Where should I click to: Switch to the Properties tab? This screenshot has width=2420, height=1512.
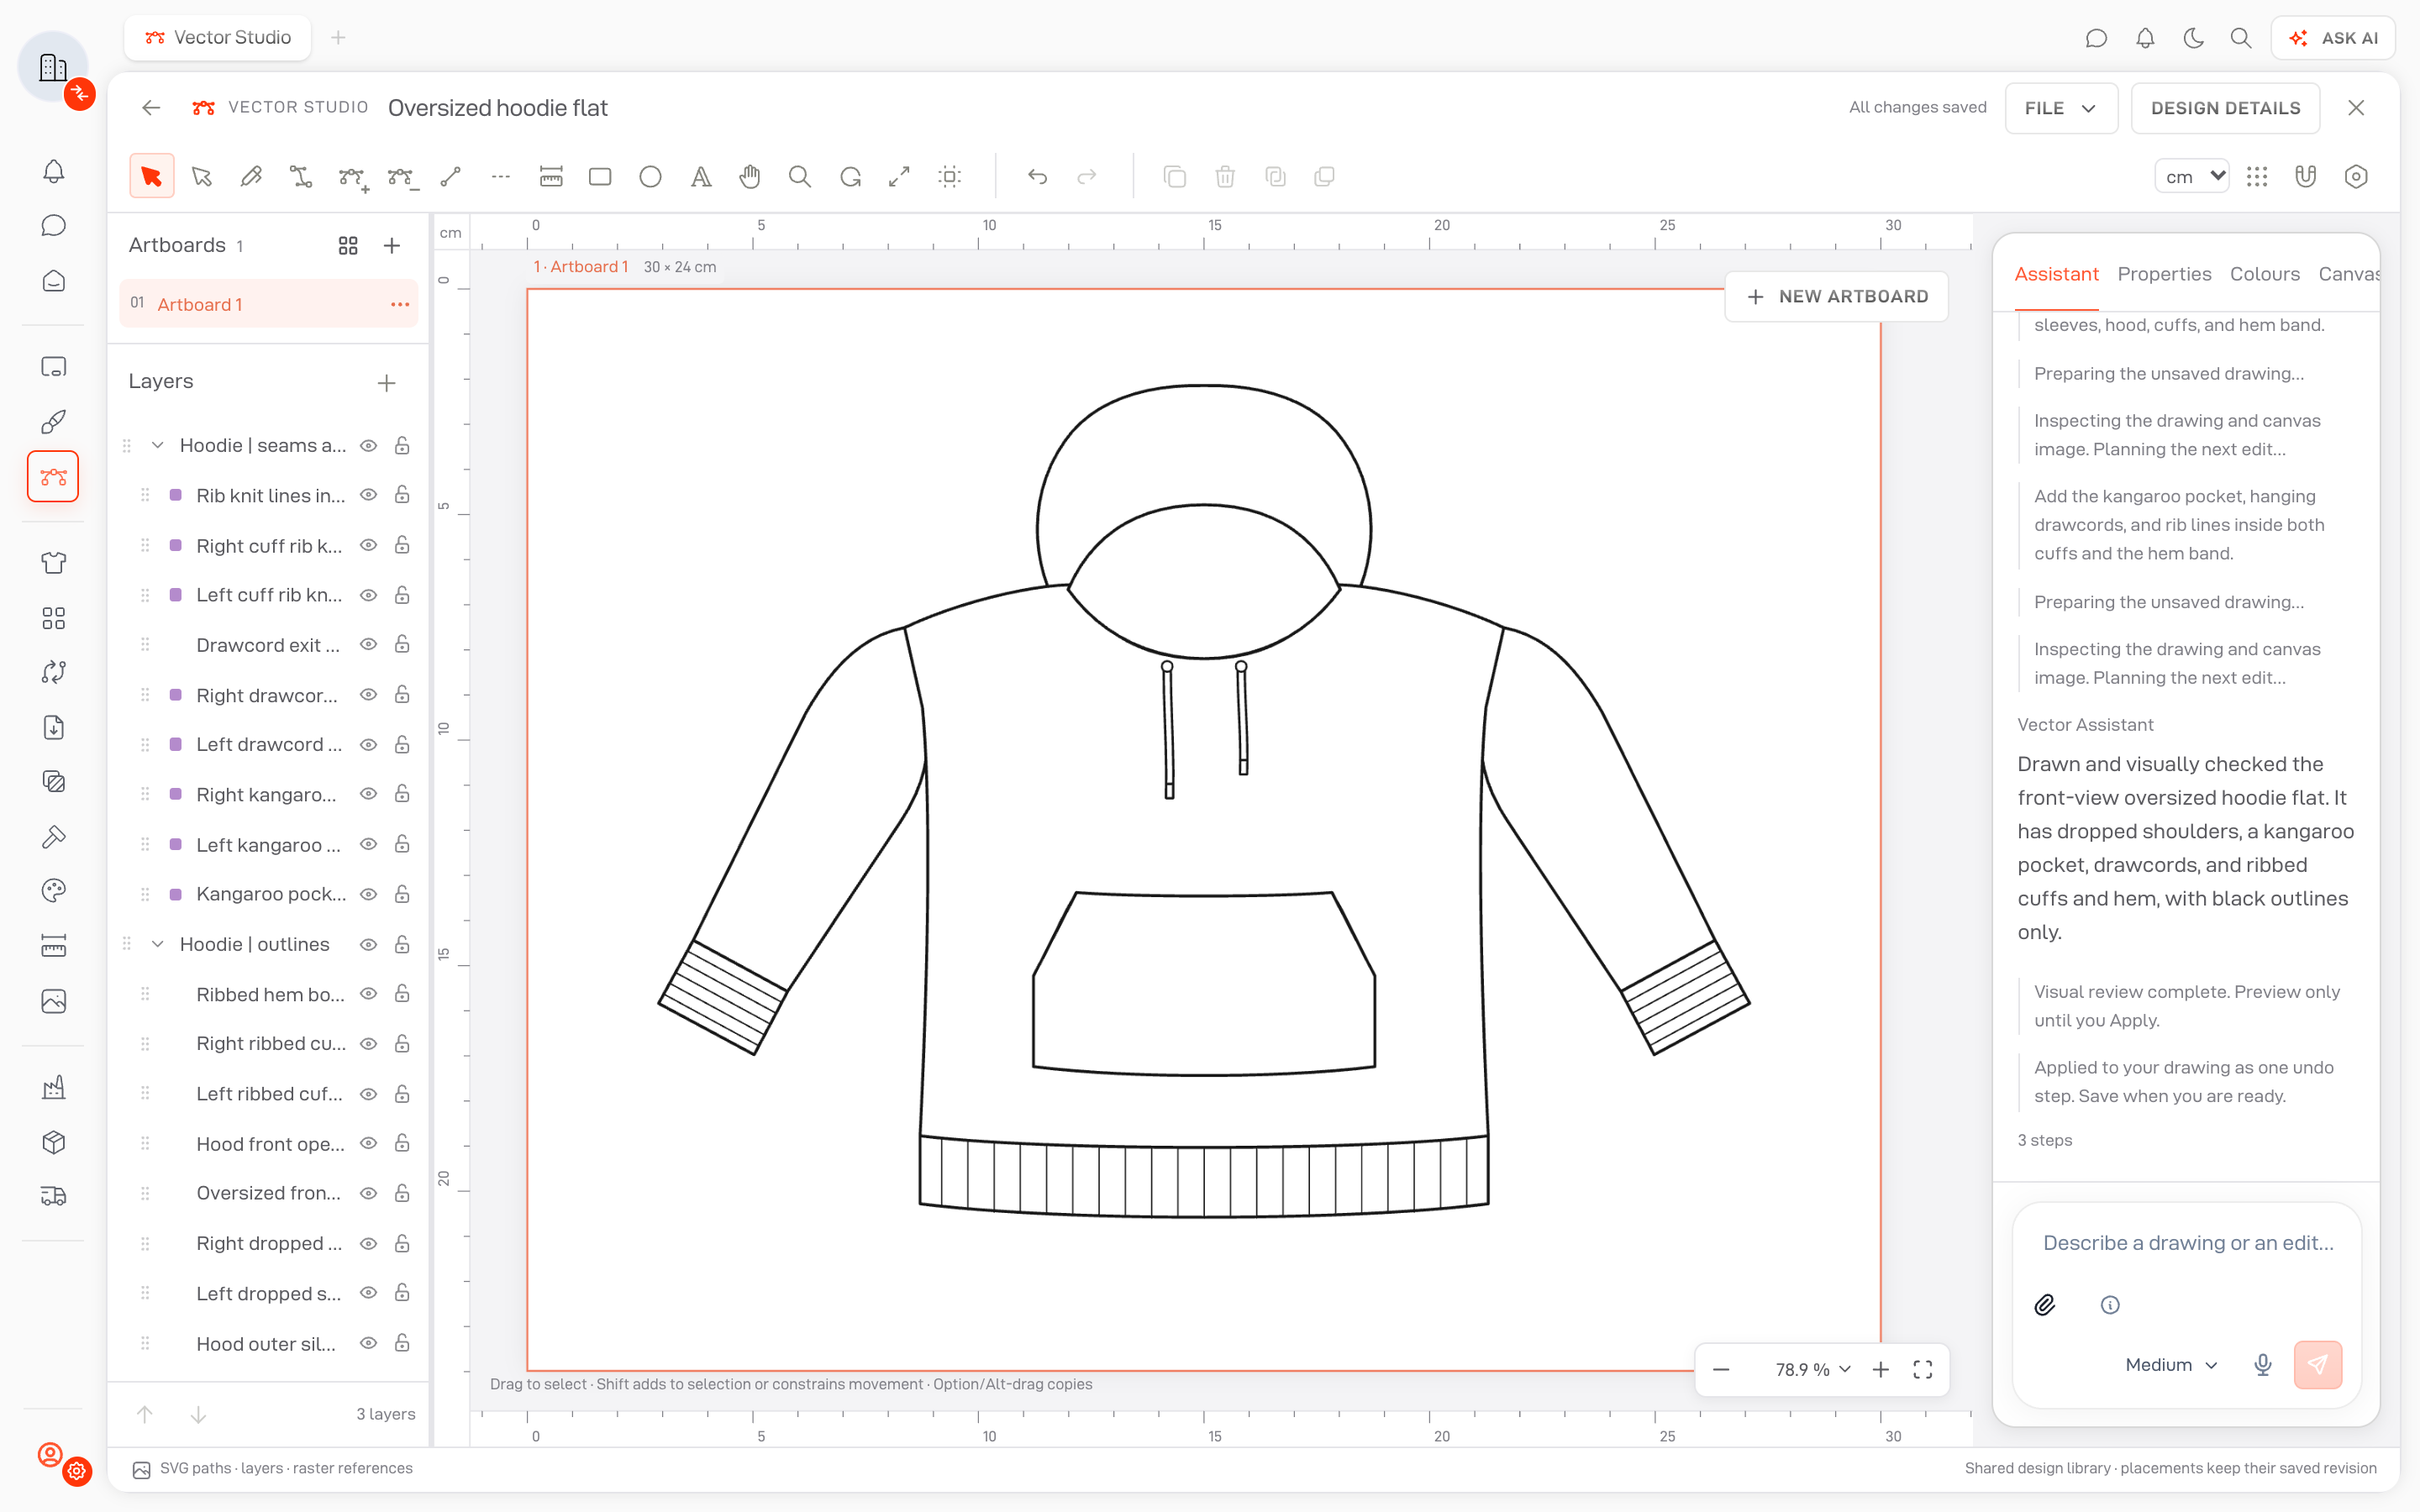click(x=2164, y=274)
